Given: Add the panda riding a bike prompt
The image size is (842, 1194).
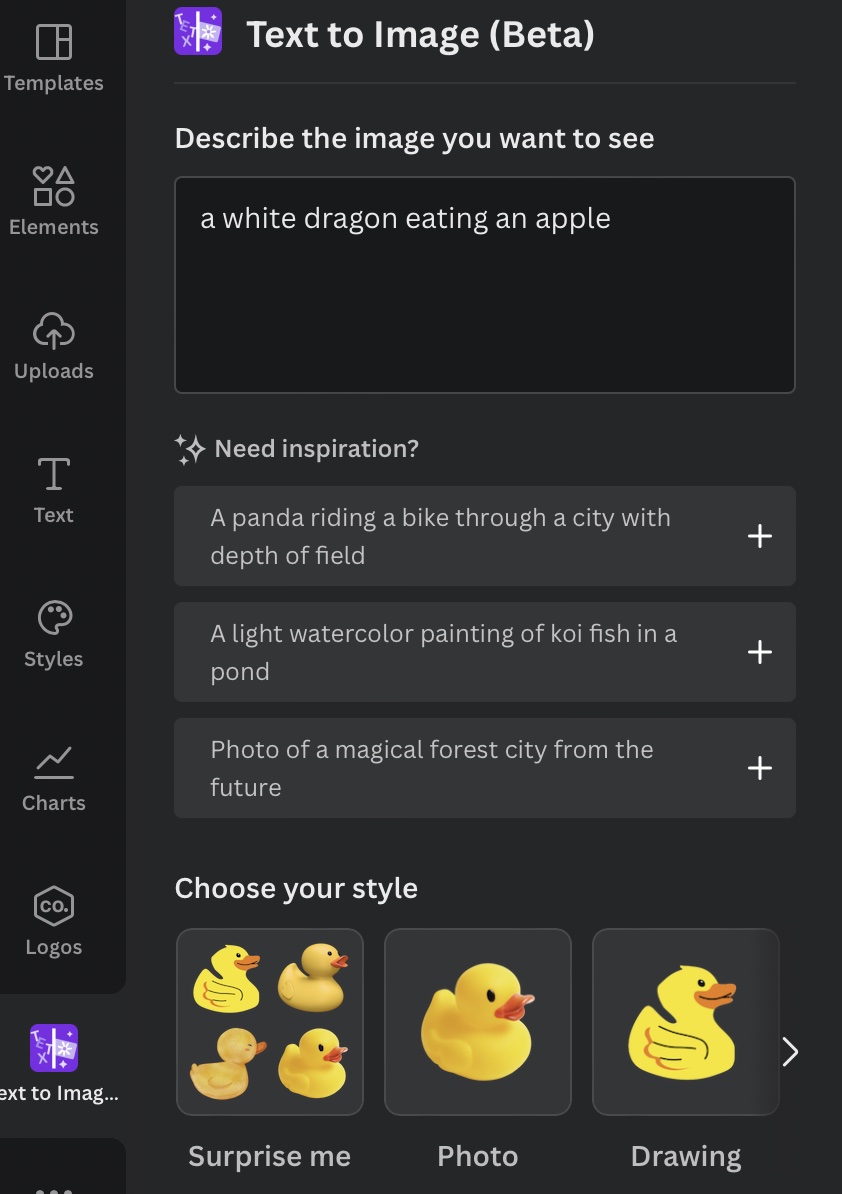Looking at the screenshot, I should coord(760,536).
